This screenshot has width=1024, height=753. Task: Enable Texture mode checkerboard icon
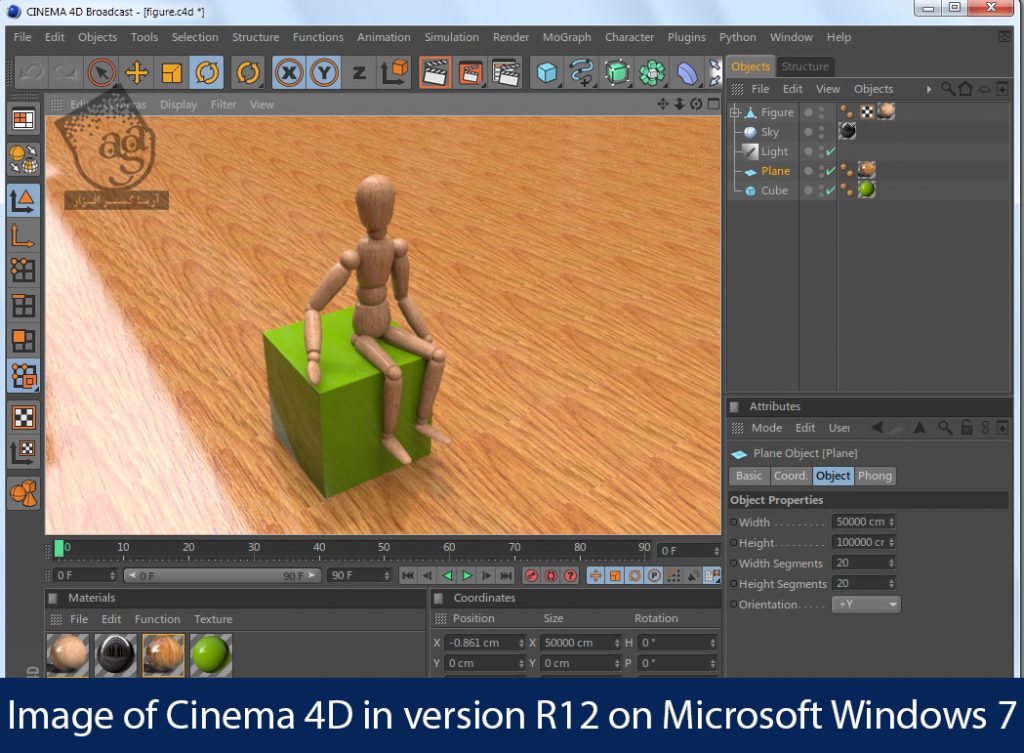24,417
